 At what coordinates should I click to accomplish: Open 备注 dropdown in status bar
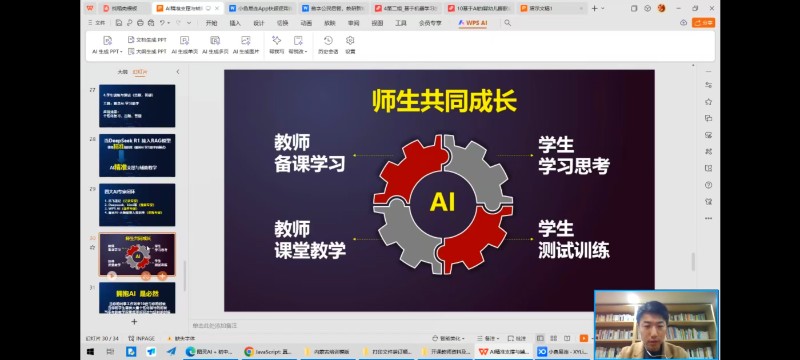click(488, 338)
